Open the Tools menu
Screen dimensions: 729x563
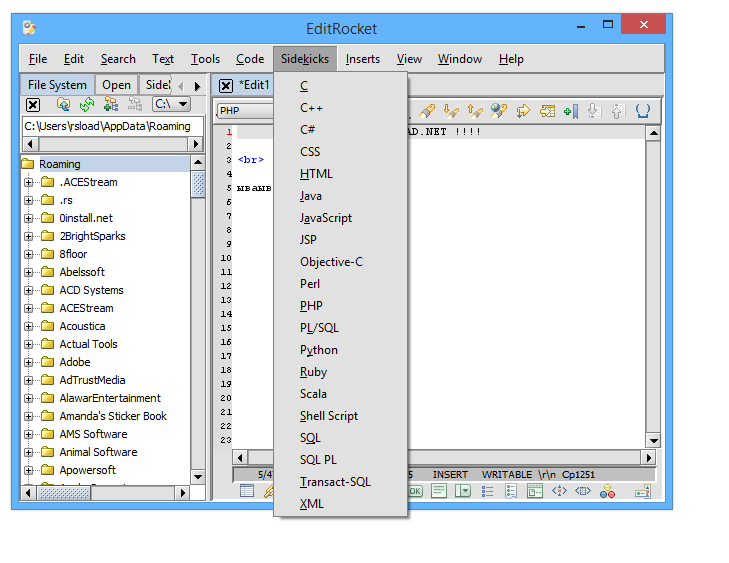(x=205, y=59)
